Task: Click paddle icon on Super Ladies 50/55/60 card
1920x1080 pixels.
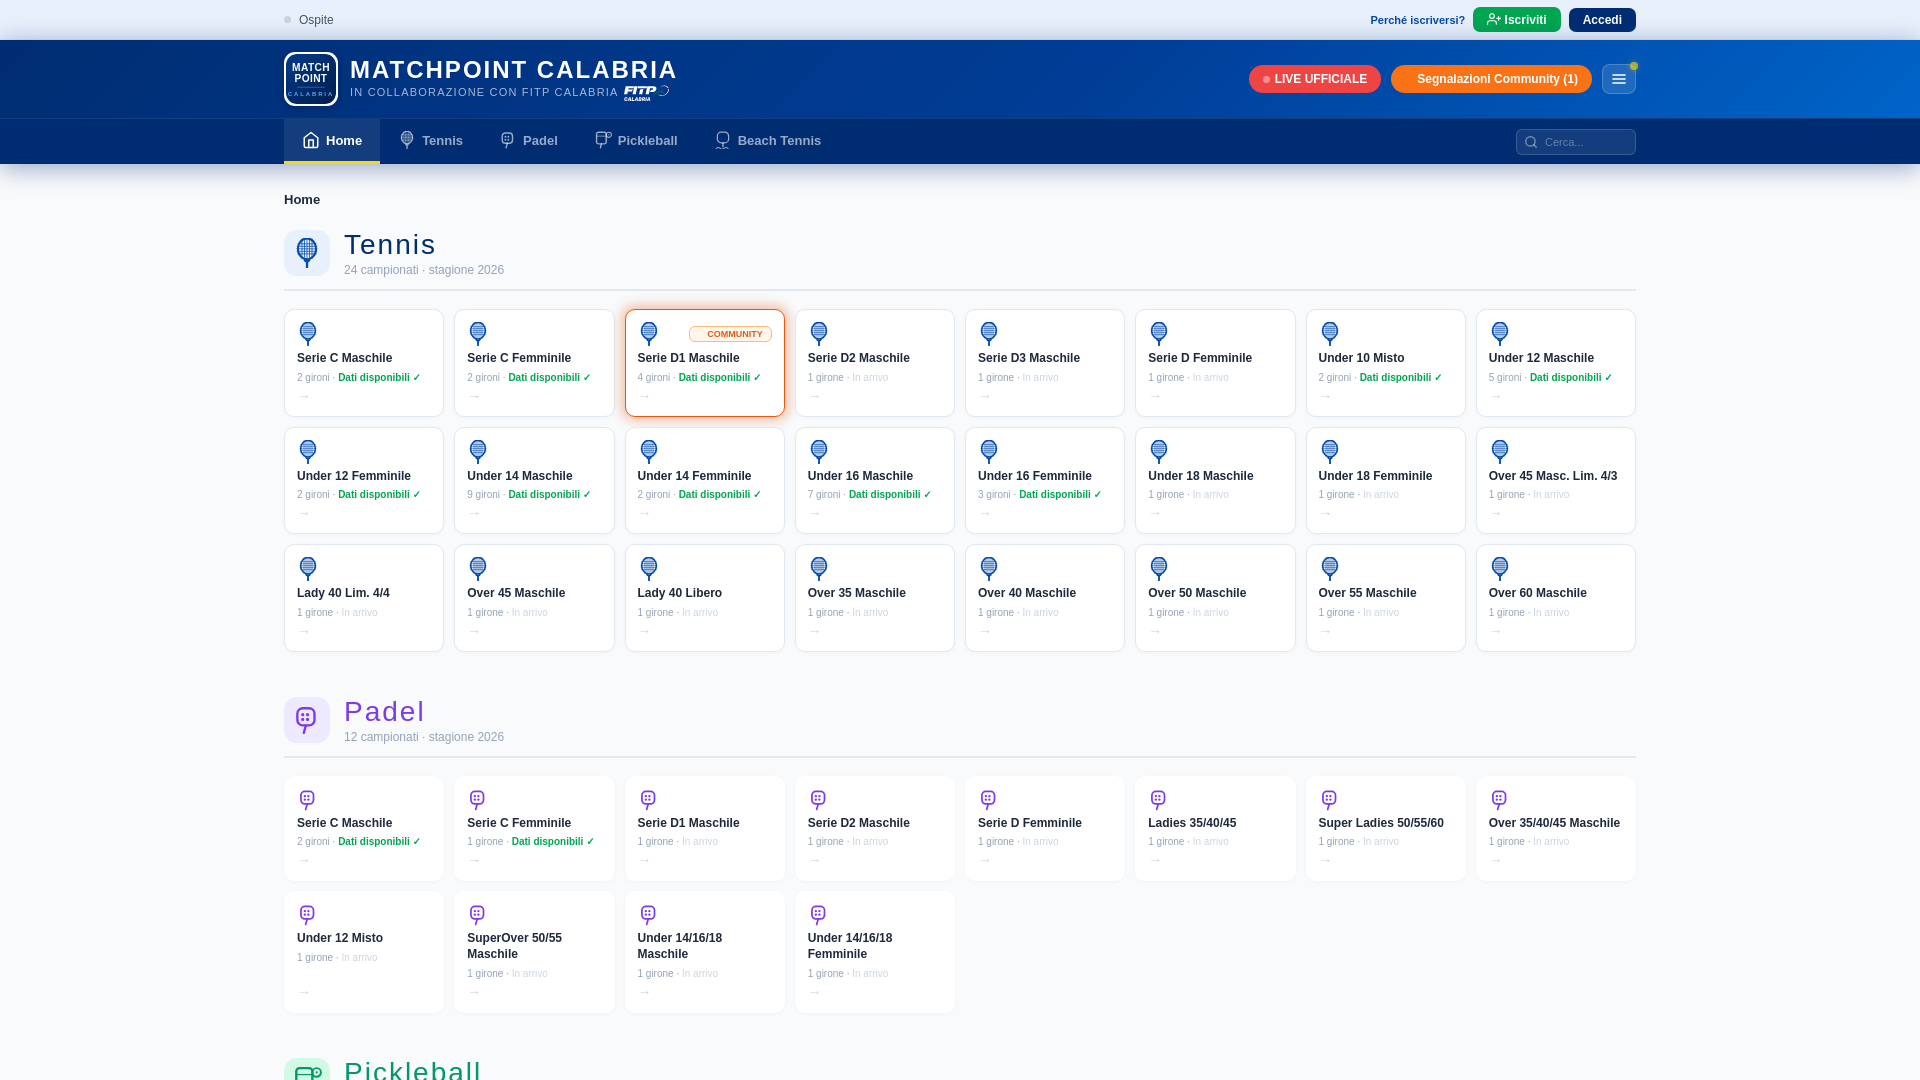Action: [x=1329, y=799]
